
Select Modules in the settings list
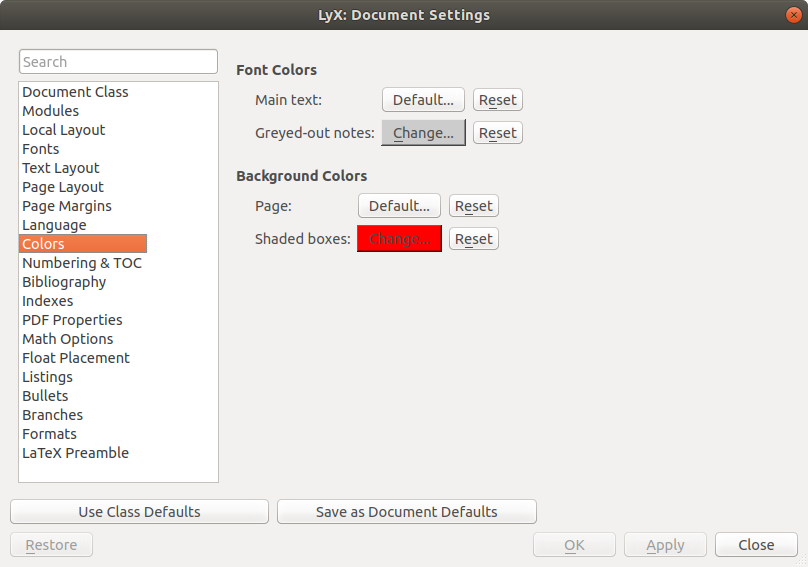coord(51,111)
